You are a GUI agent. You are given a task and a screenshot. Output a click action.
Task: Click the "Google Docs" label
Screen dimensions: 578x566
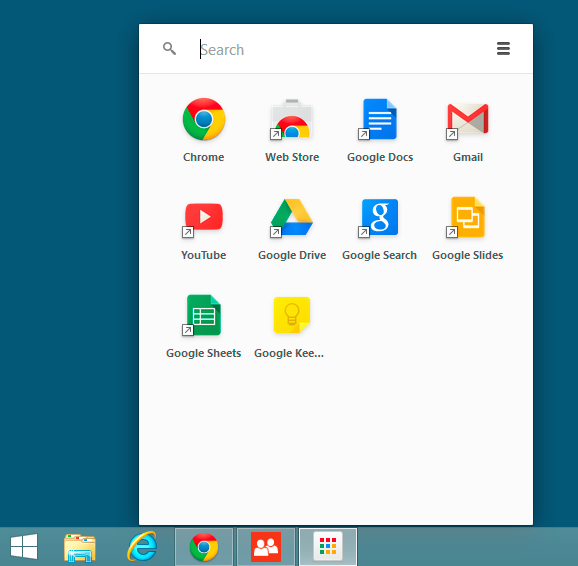pyautogui.click(x=380, y=157)
